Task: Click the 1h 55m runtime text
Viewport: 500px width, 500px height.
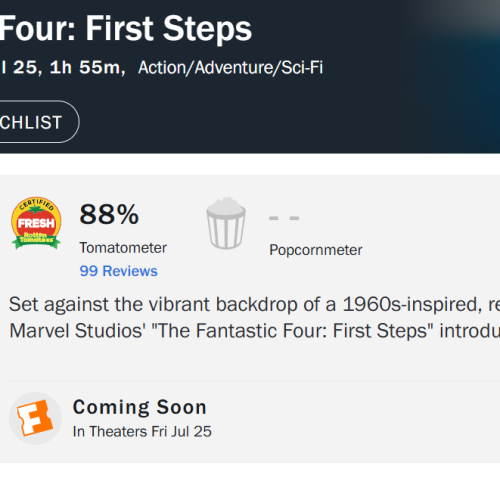Action: (x=87, y=68)
